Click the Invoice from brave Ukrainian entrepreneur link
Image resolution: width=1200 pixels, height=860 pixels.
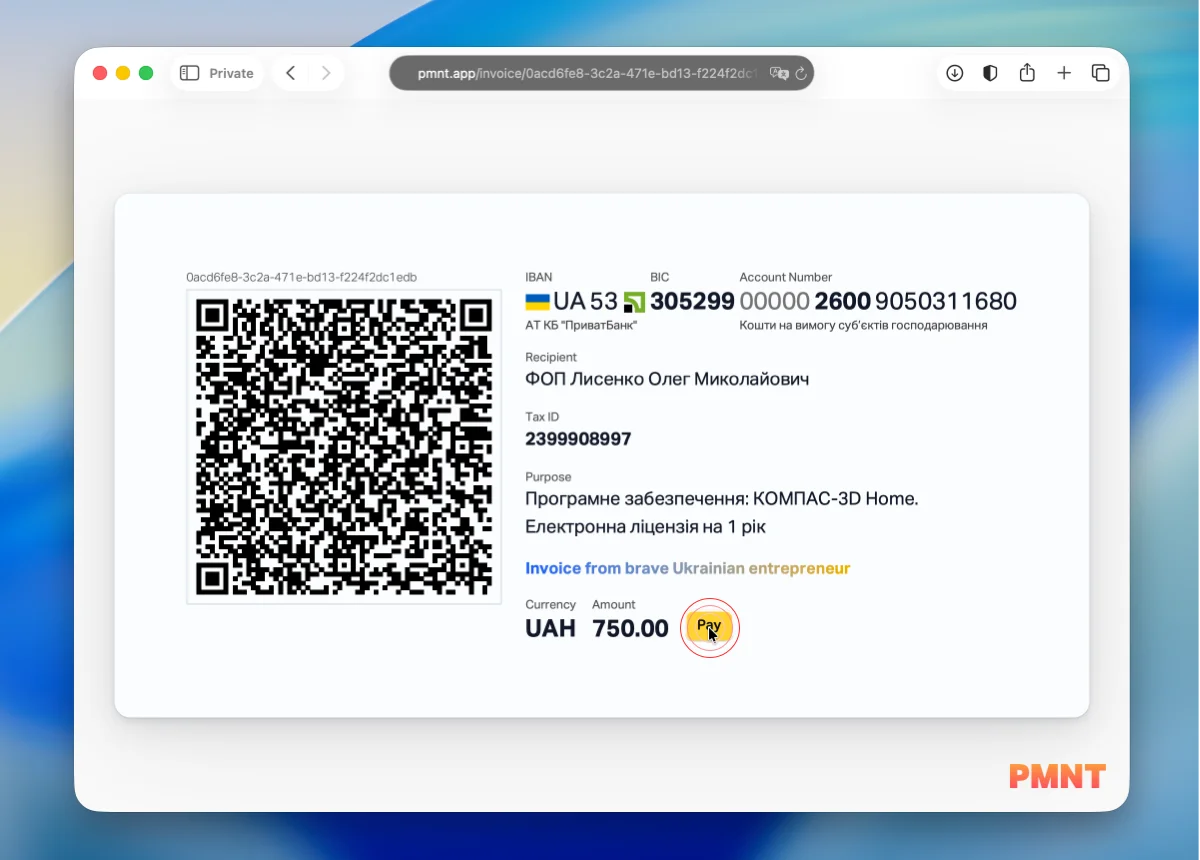[x=687, y=567]
